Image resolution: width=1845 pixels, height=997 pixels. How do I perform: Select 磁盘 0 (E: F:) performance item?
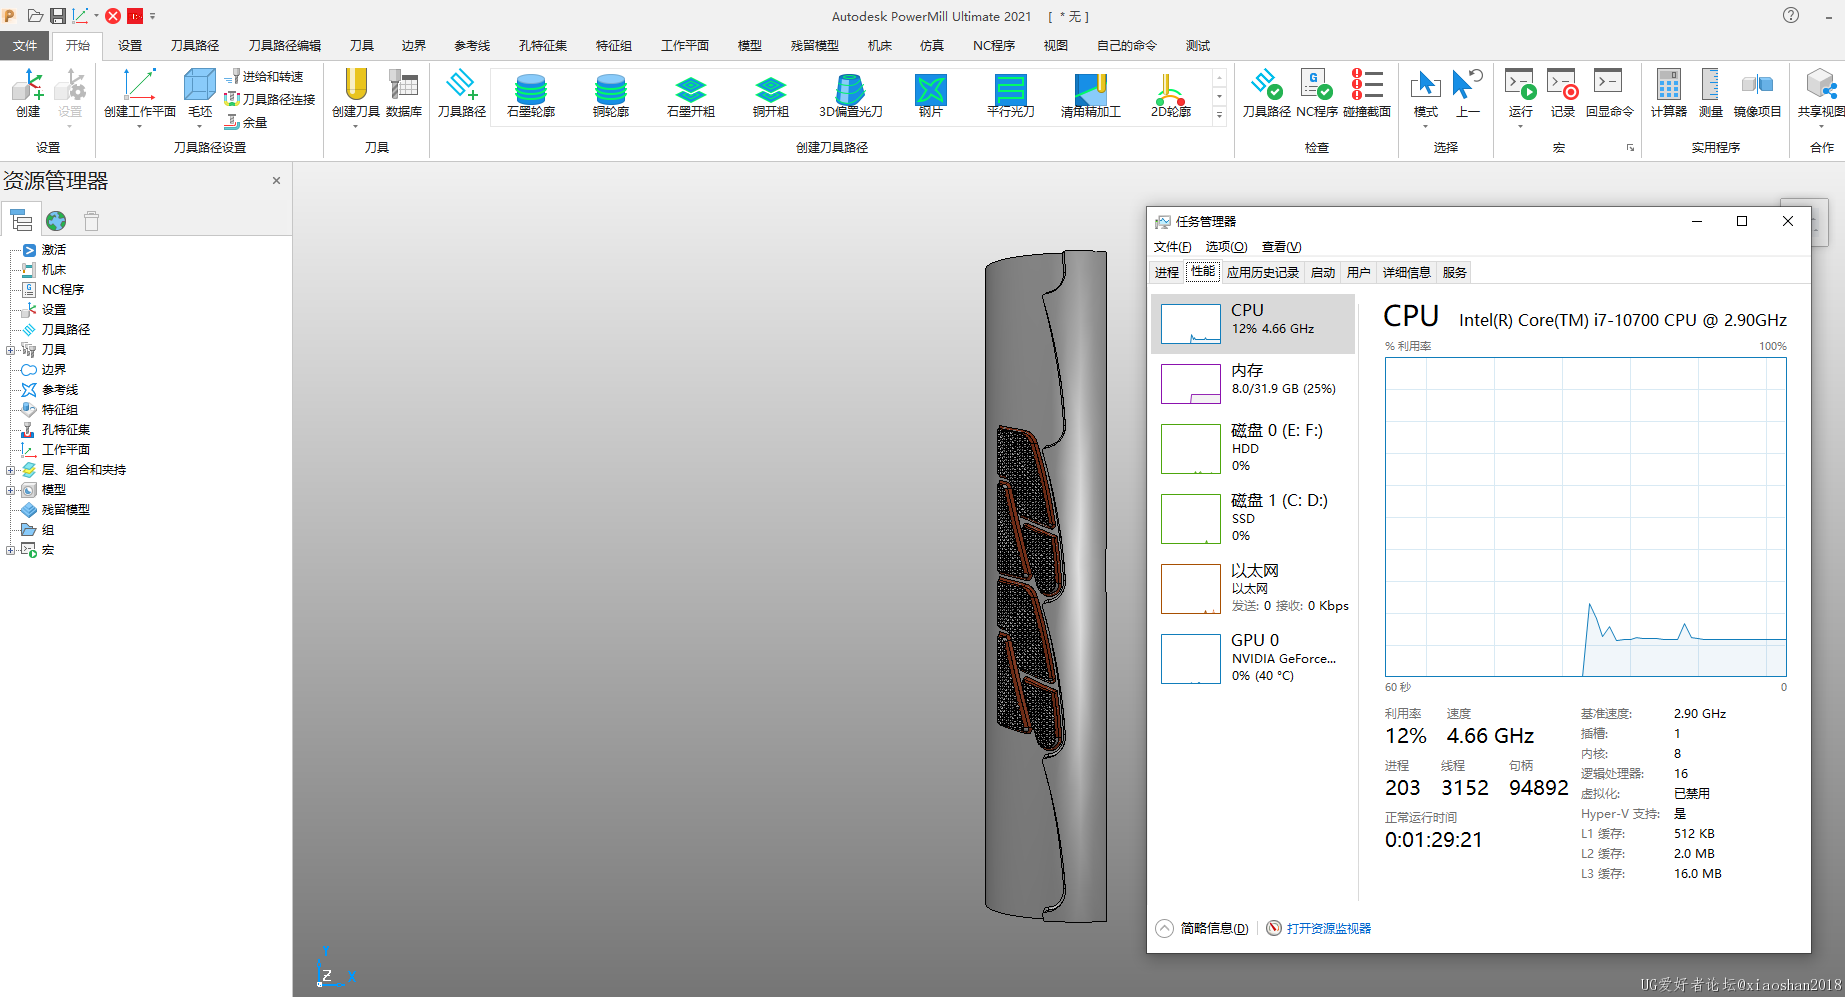coord(1253,448)
